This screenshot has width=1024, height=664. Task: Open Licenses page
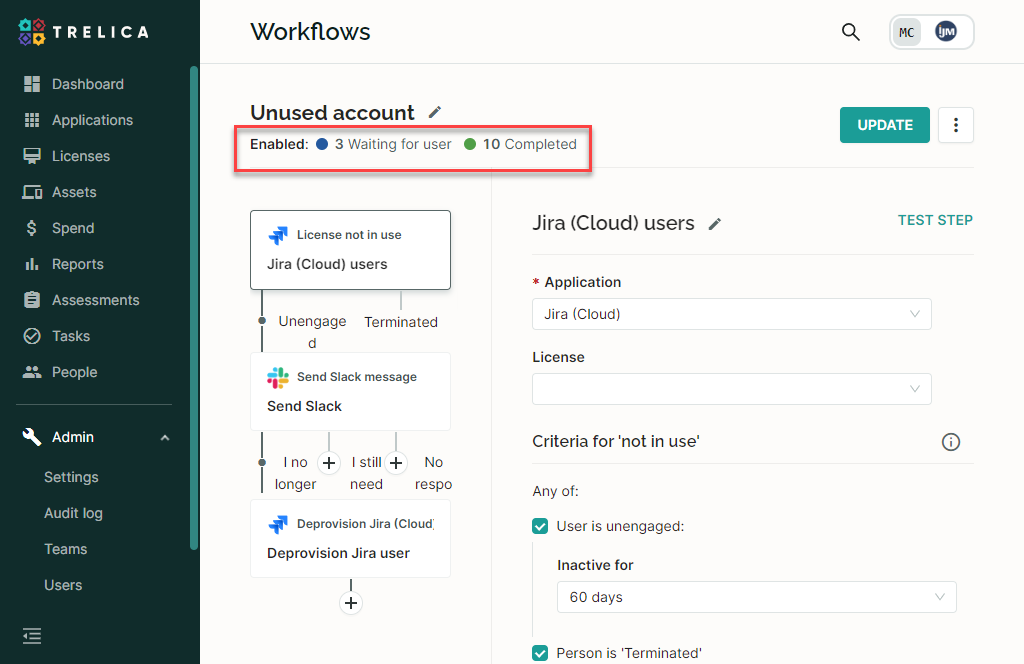[x=81, y=156]
